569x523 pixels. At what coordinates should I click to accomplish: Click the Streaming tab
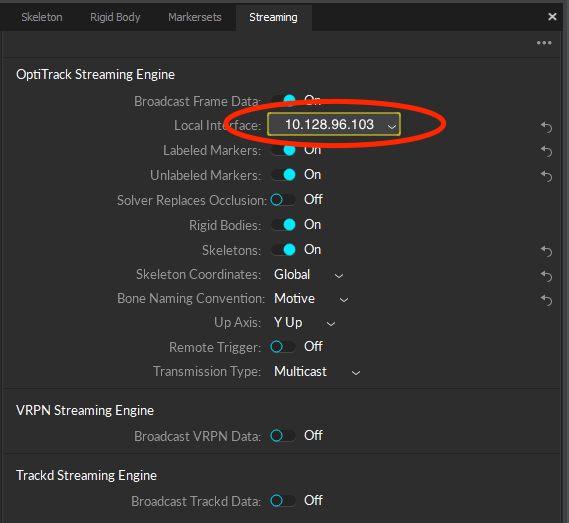273,17
